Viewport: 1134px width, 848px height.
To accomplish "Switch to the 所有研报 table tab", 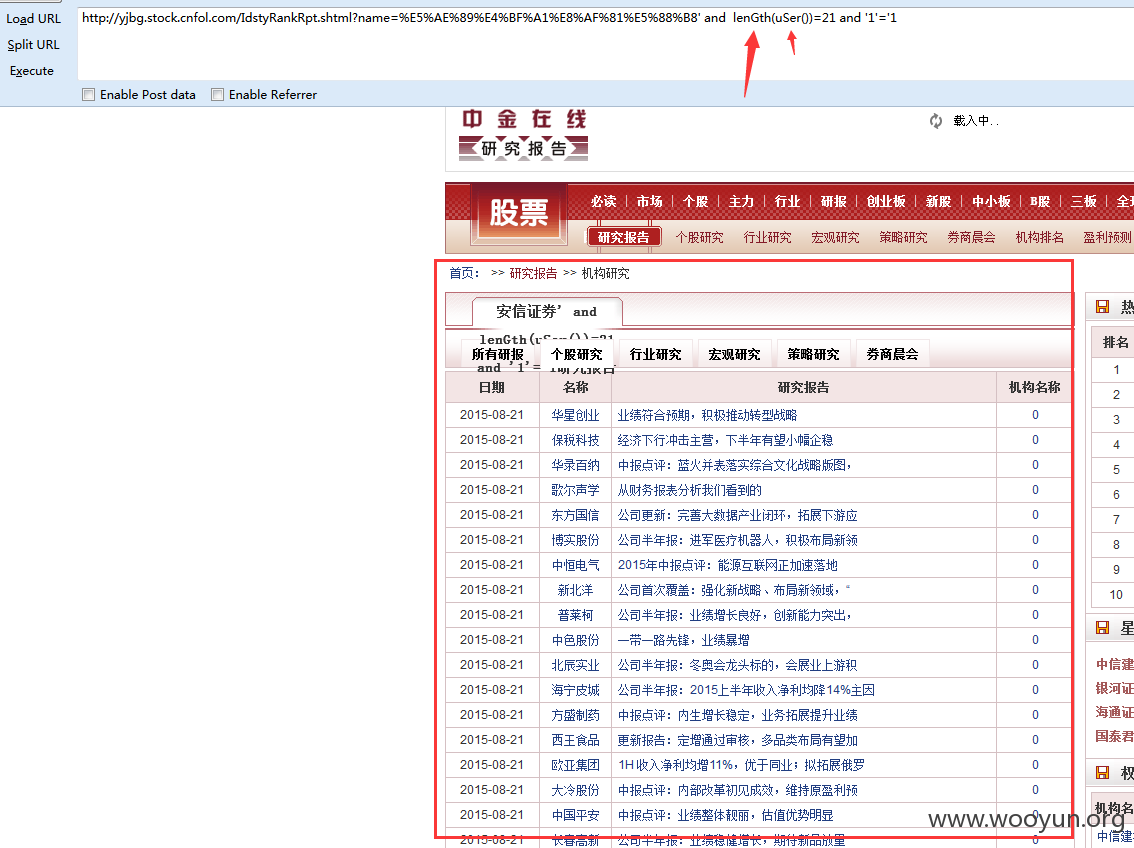I will pos(498,354).
